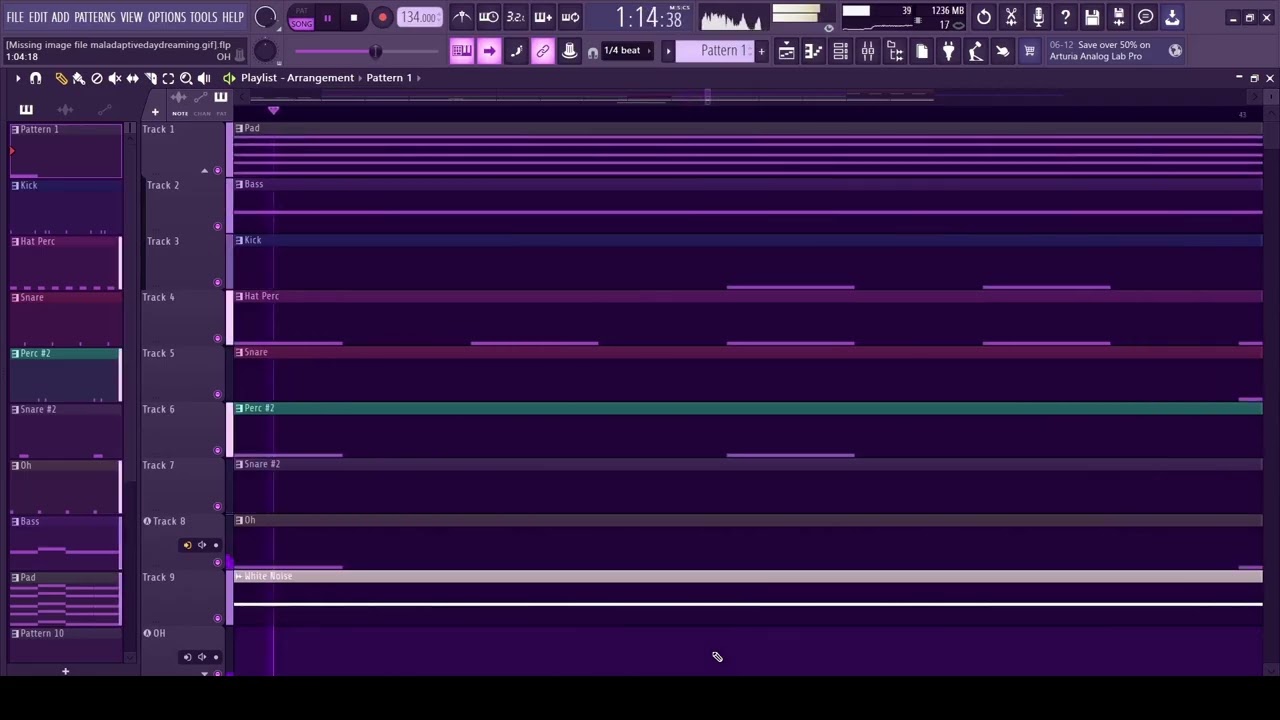This screenshot has width=1280, height=720.
Task: Select the playlist slip tool
Action: click(x=133, y=78)
